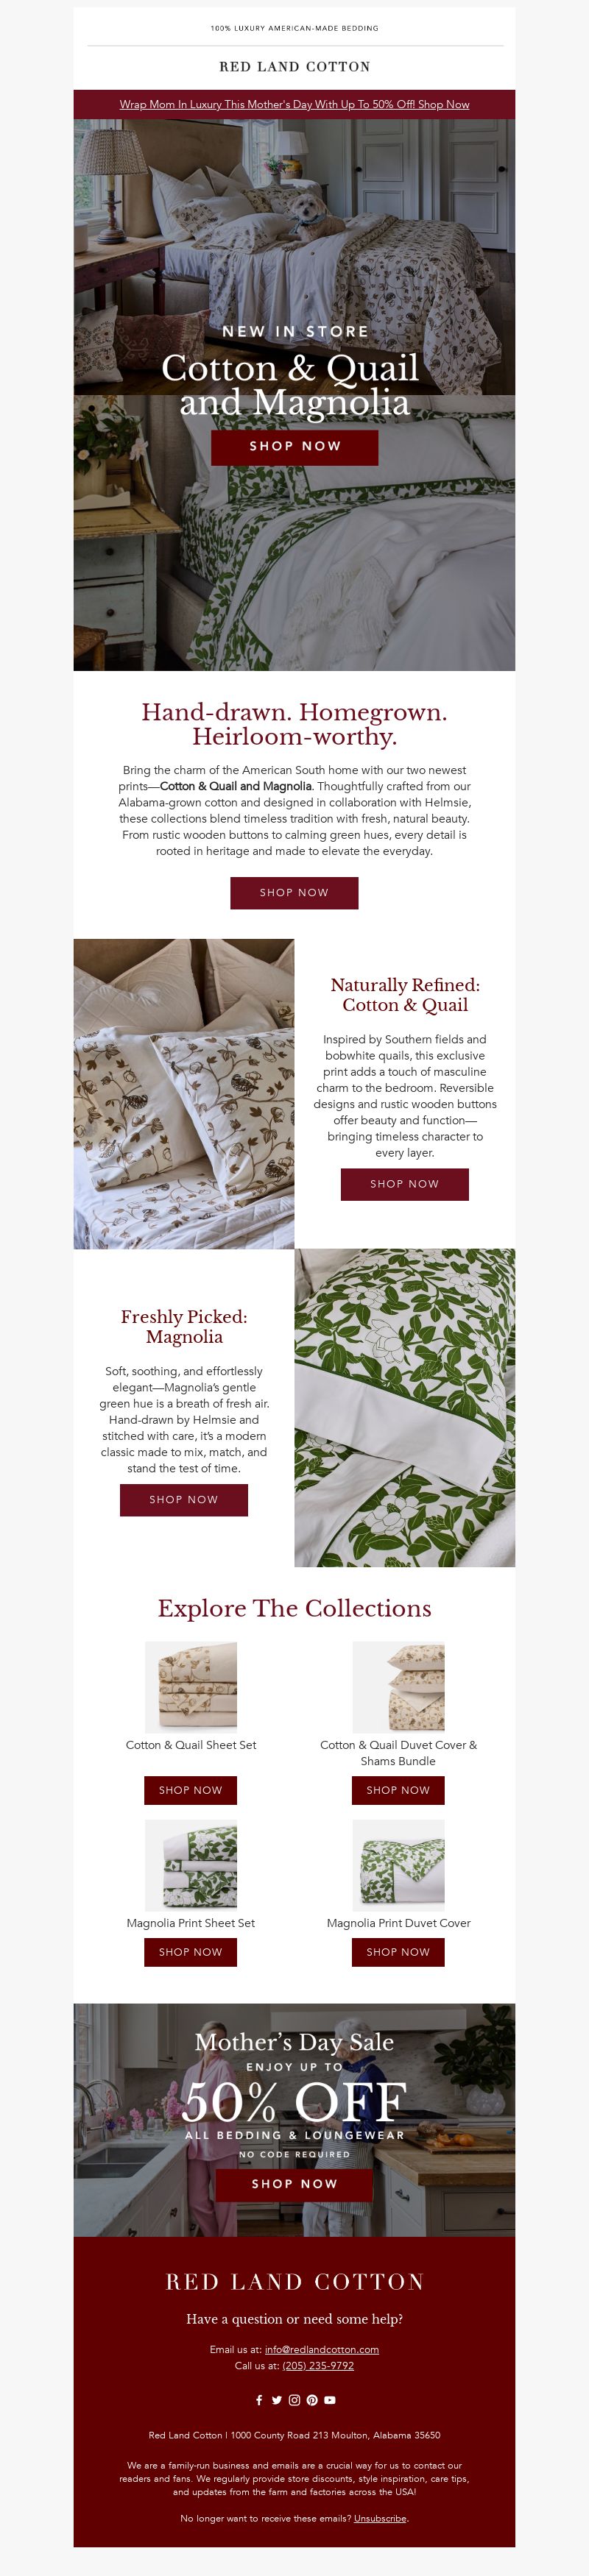
Task: Open Magnolia Print Duvet Cover thumbnail
Action: click(398, 1865)
